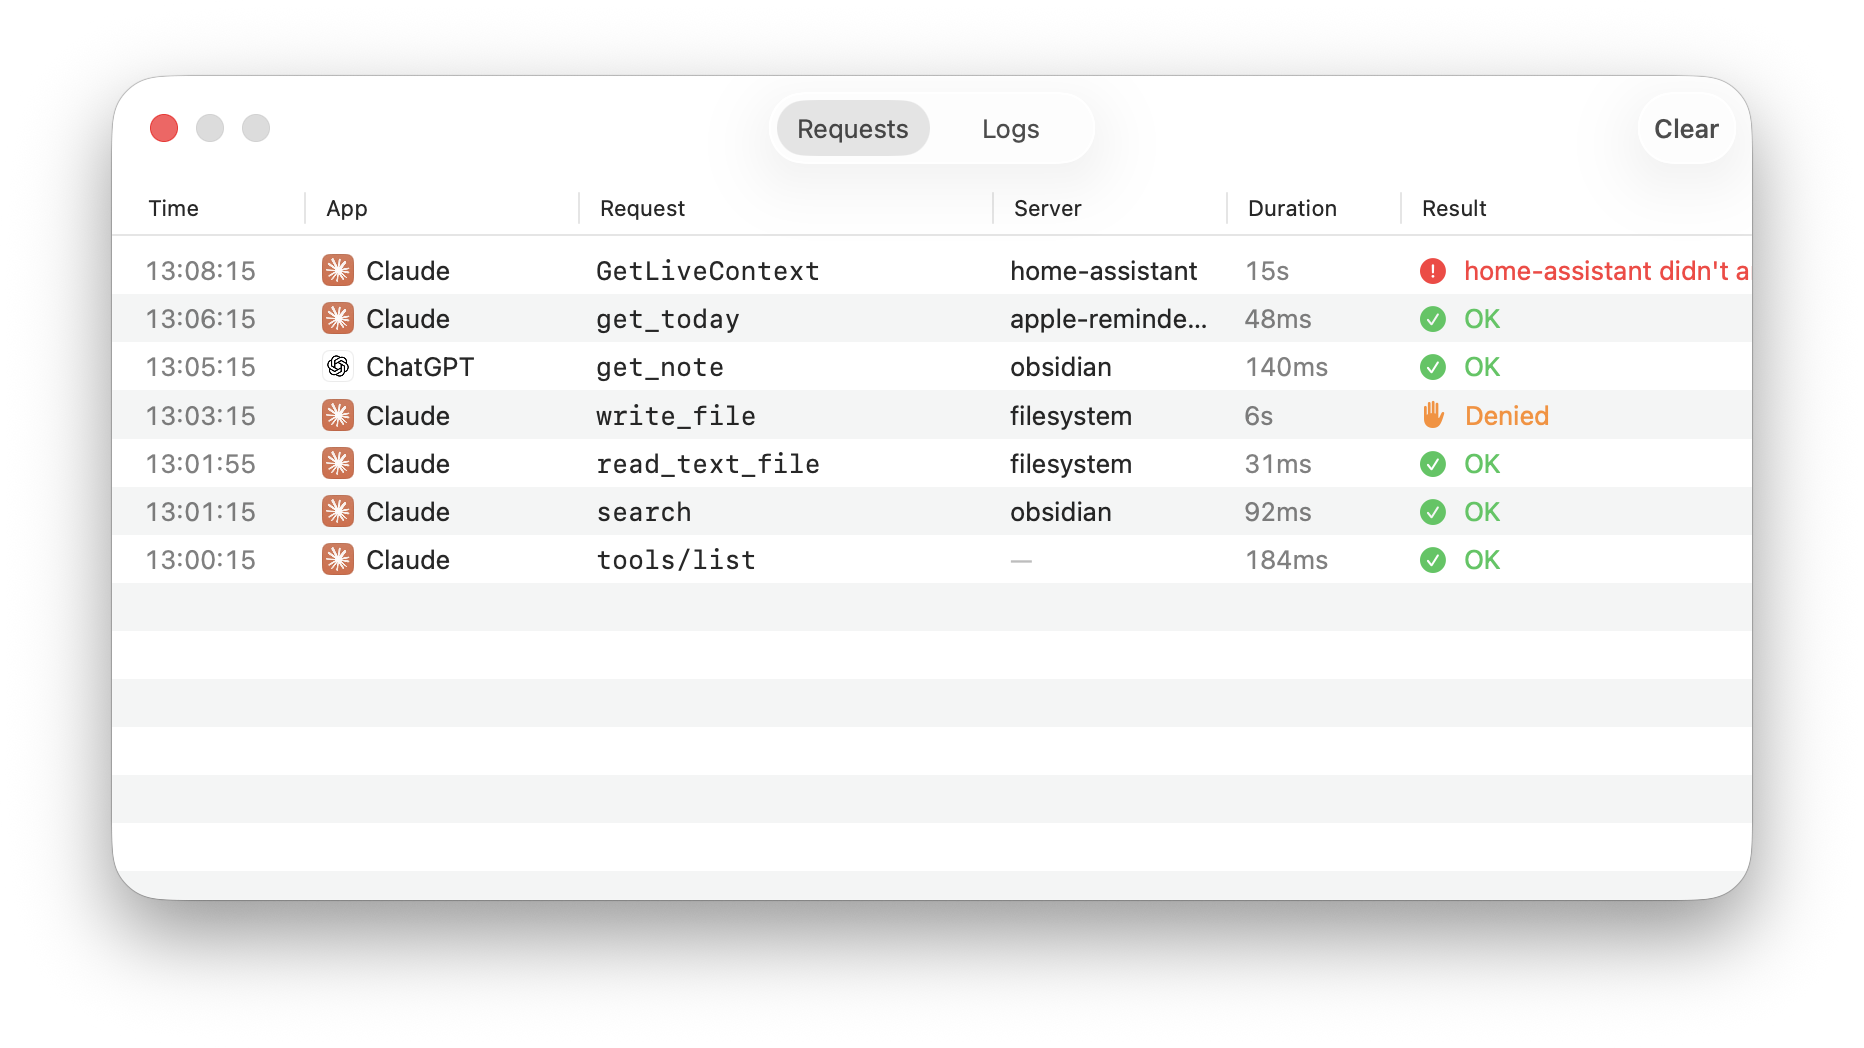Select the get_today request text
The image size is (1864, 1048).
pos(667,319)
